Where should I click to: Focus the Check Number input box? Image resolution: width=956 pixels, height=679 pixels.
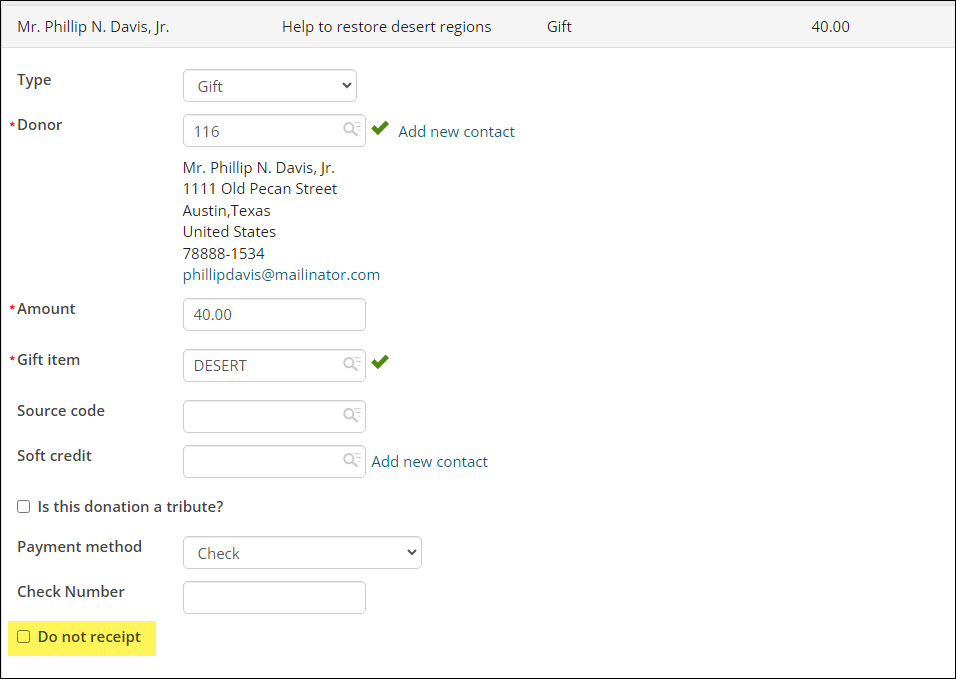point(274,597)
